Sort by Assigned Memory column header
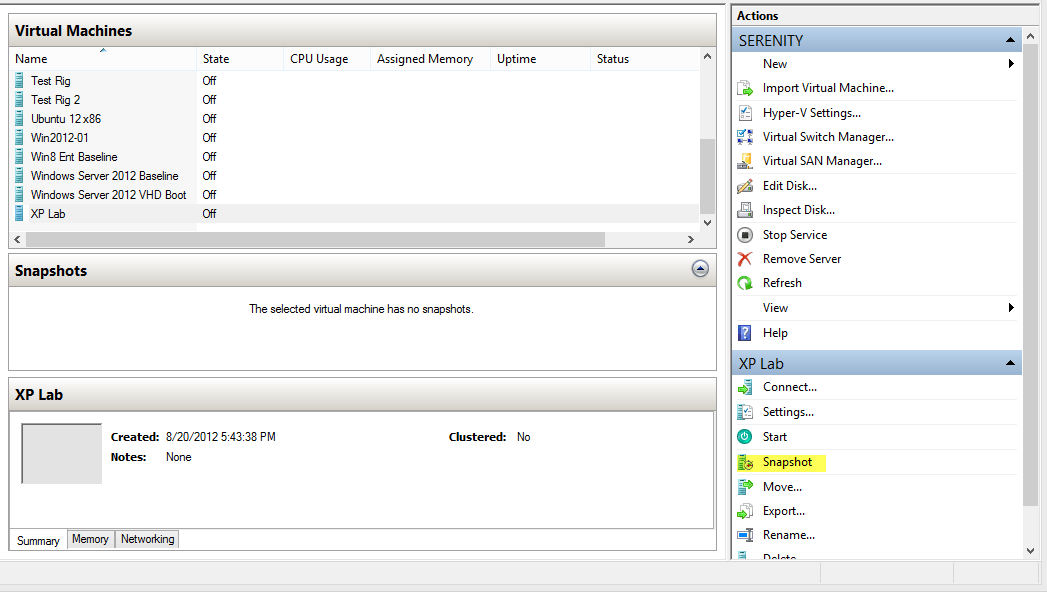 point(430,59)
